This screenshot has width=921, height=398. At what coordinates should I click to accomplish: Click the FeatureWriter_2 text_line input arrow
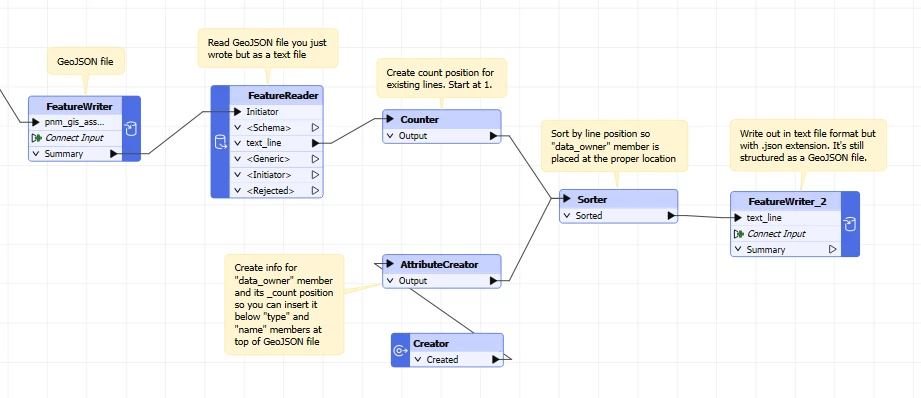point(738,218)
